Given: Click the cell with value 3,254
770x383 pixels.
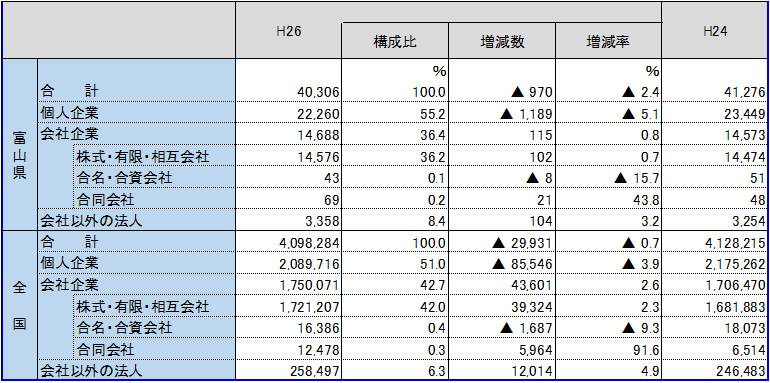Looking at the screenshot, I should pos(715,220).
